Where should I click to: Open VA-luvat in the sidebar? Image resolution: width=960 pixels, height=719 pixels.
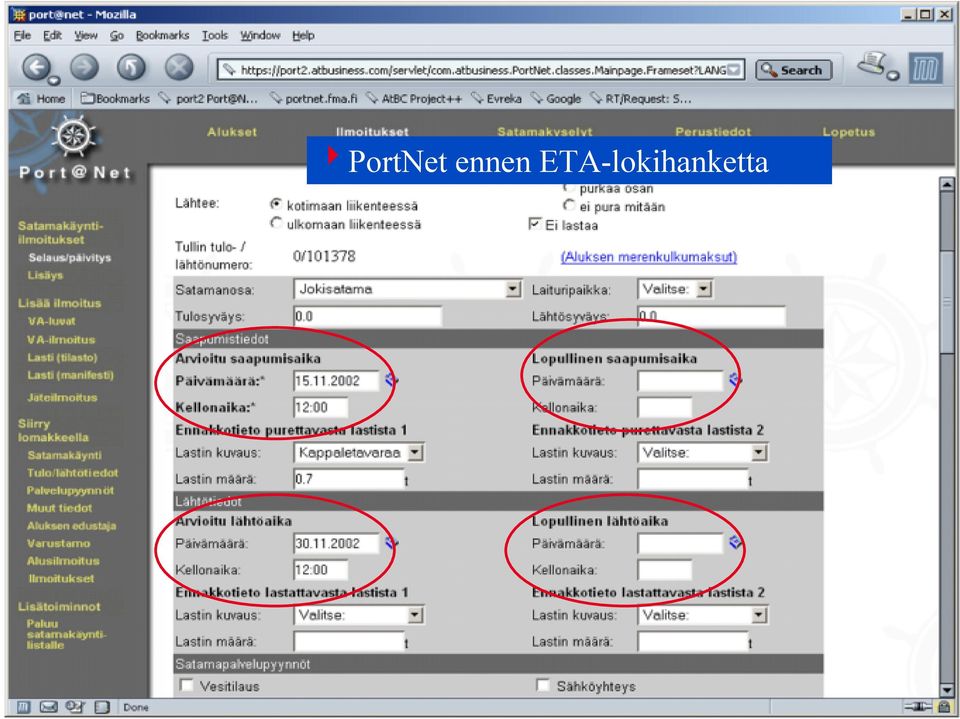(51, 321)
